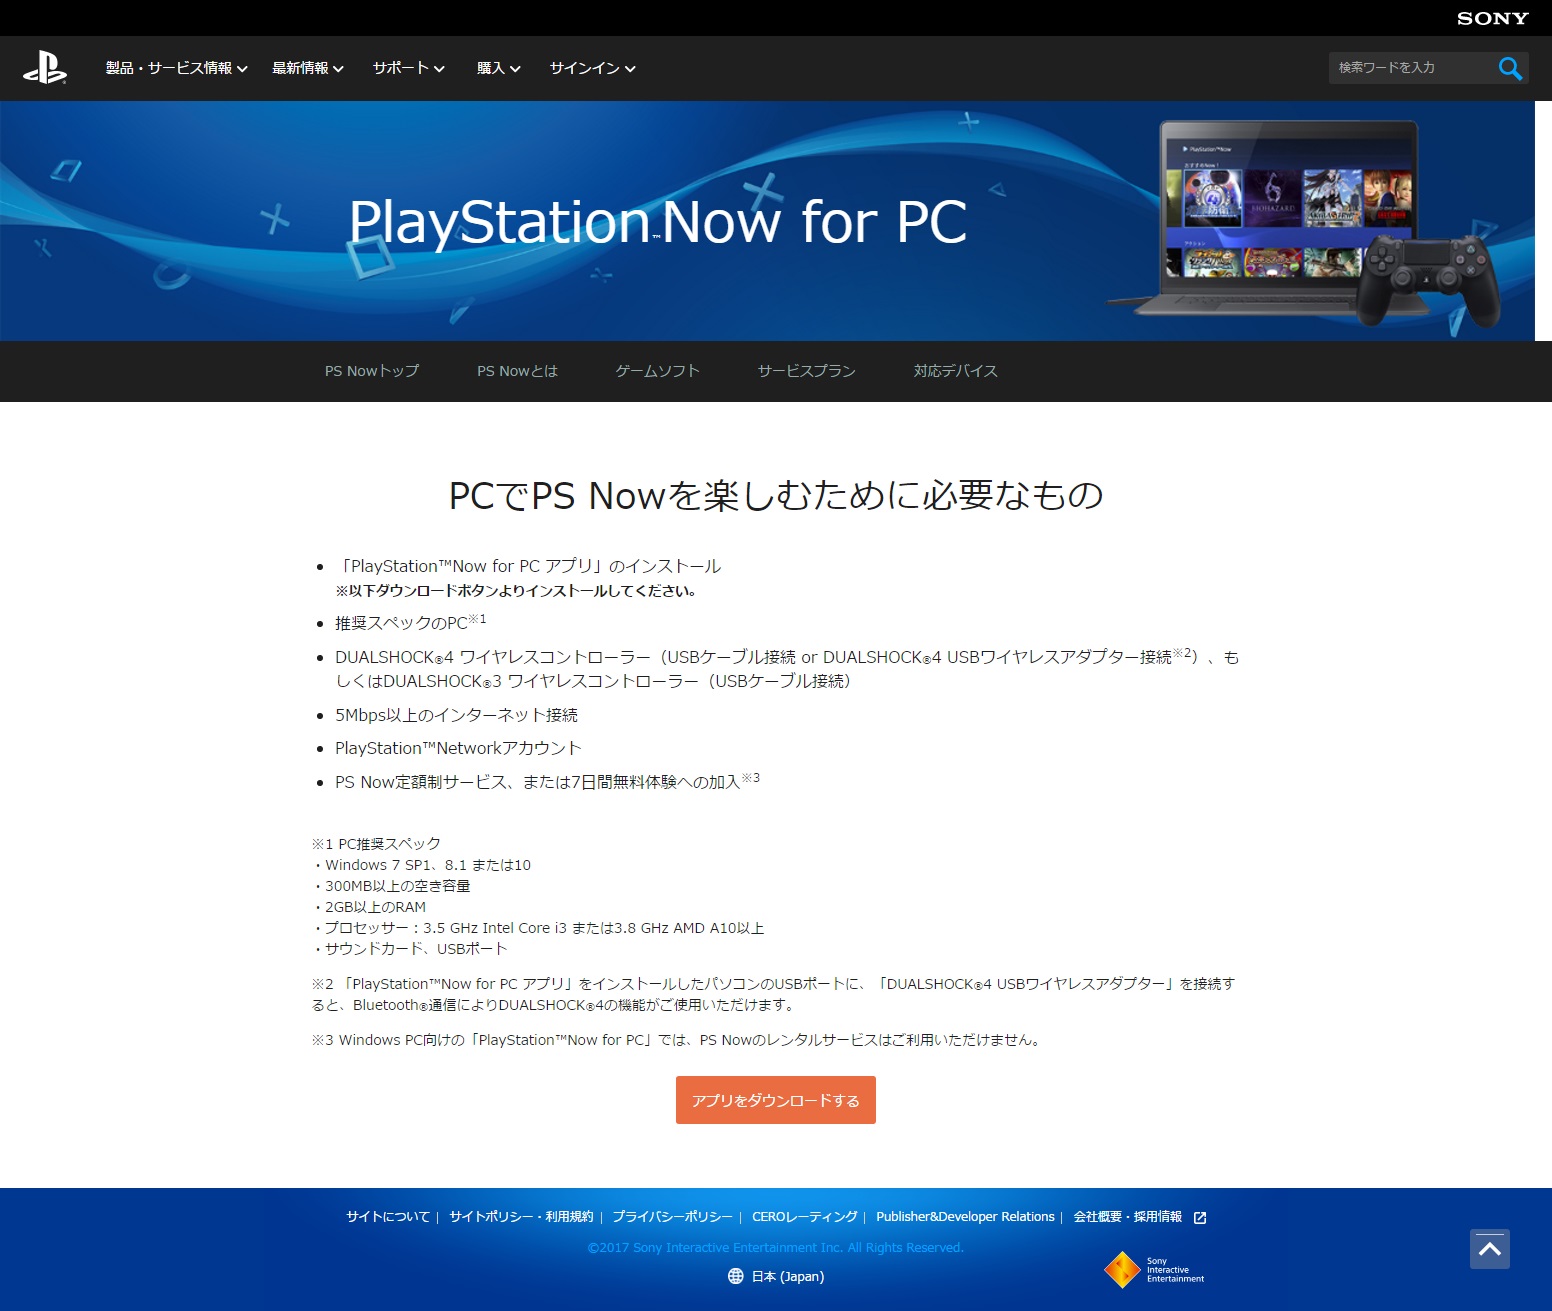Open the 対応デバイス tab

[x=955, y=371]
